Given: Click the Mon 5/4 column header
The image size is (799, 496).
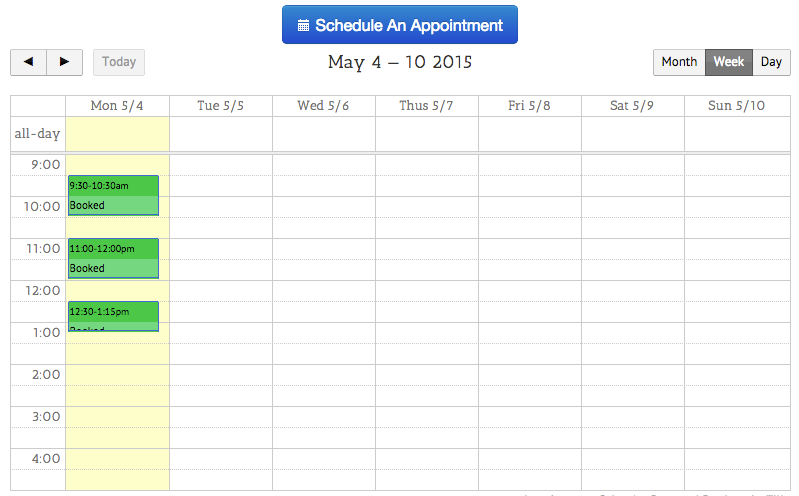Looking at the screenshot, I should (x=117, y=106).
